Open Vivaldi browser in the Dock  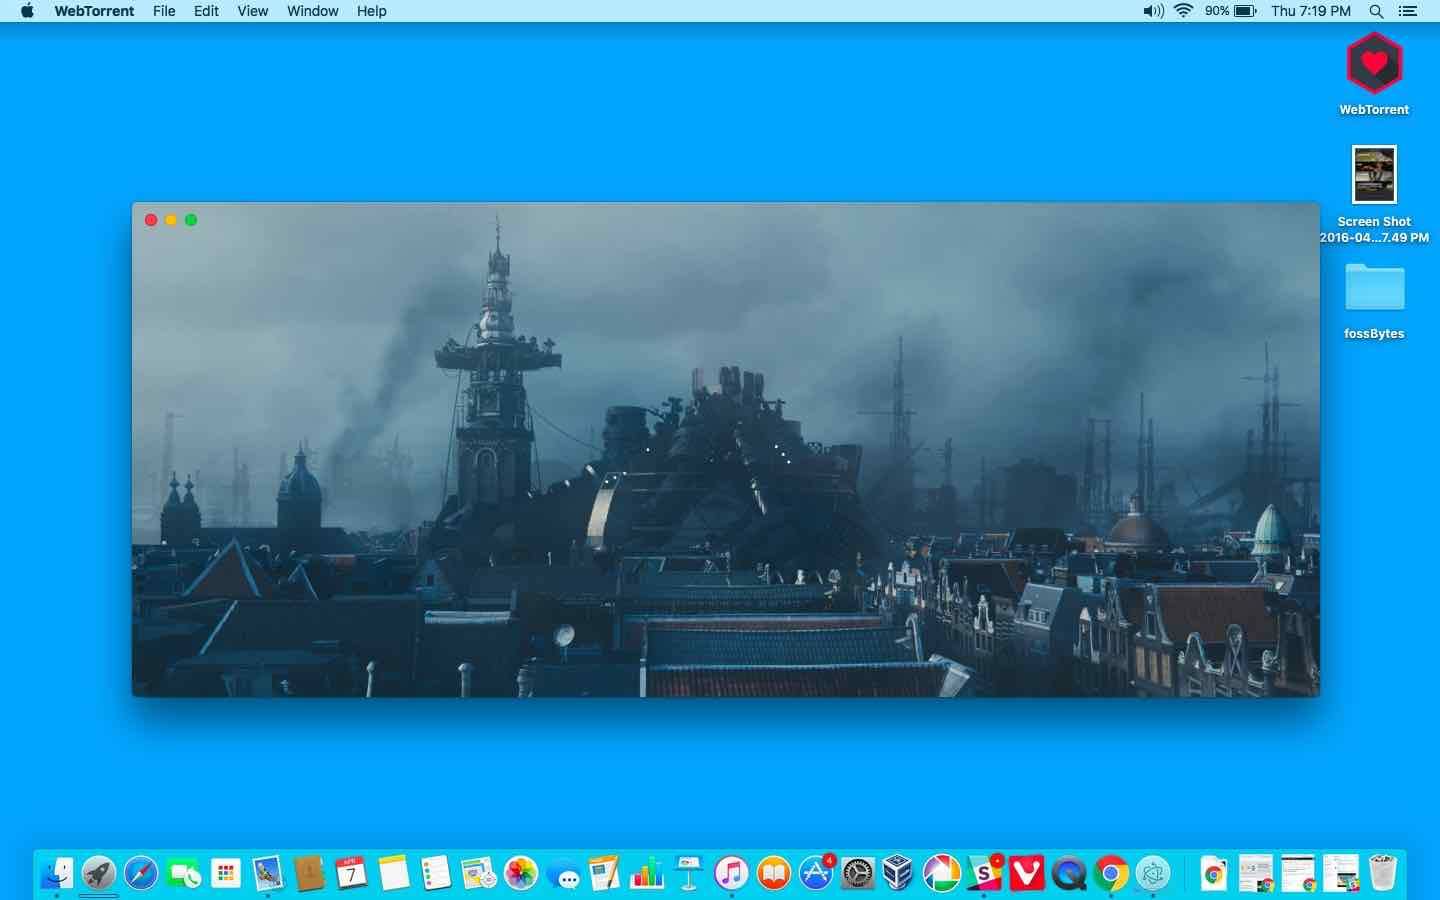click(1027, 873)
